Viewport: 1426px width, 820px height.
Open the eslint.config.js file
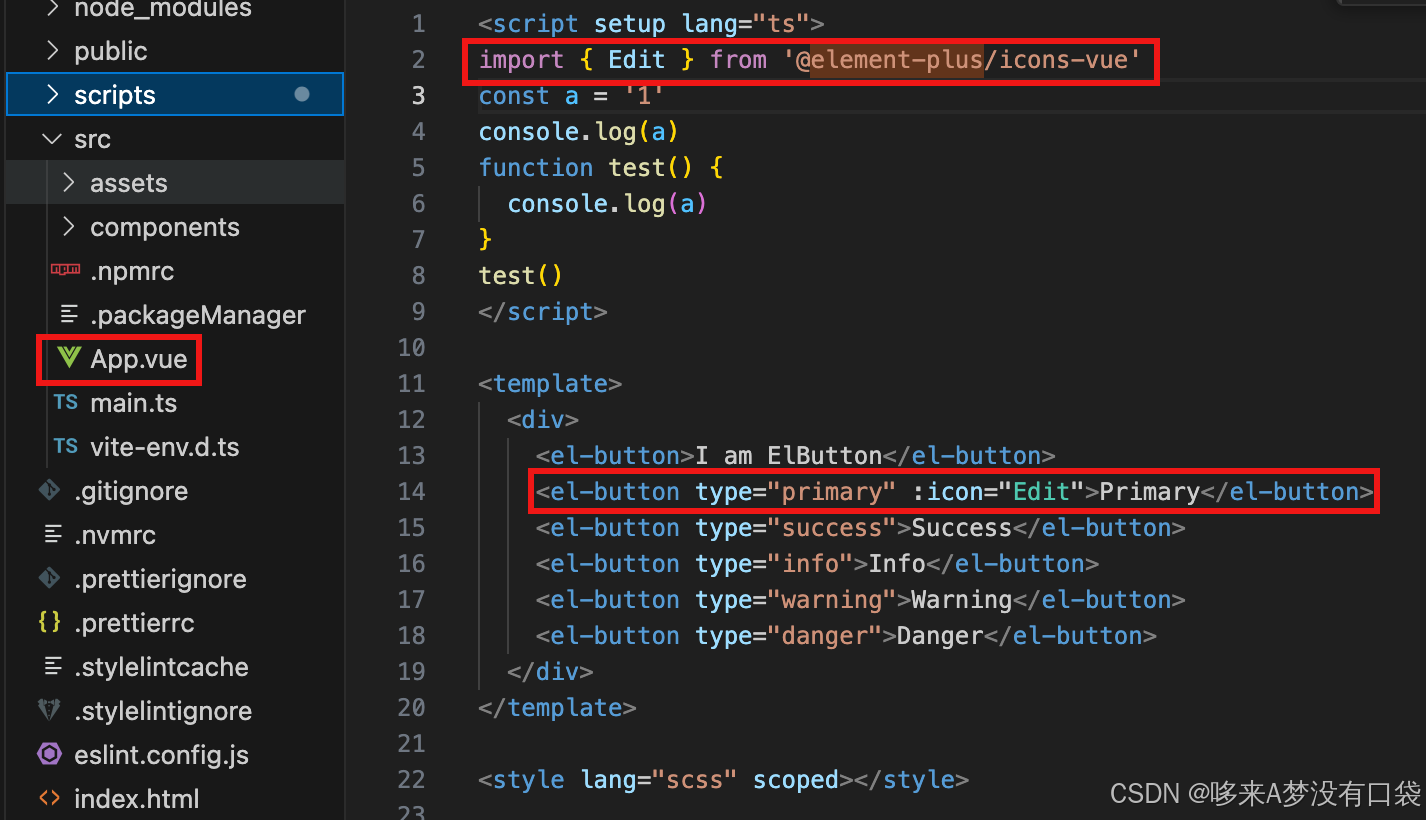162,755
